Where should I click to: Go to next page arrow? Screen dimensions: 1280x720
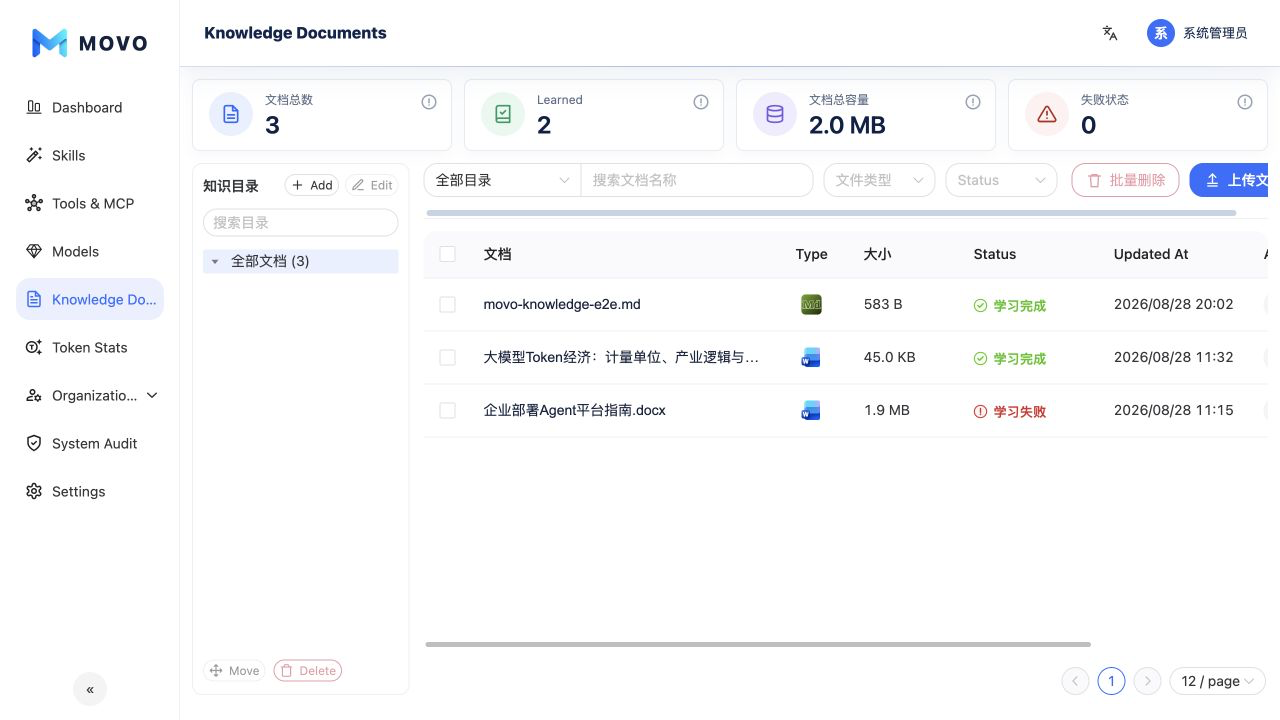[1147, 681]
